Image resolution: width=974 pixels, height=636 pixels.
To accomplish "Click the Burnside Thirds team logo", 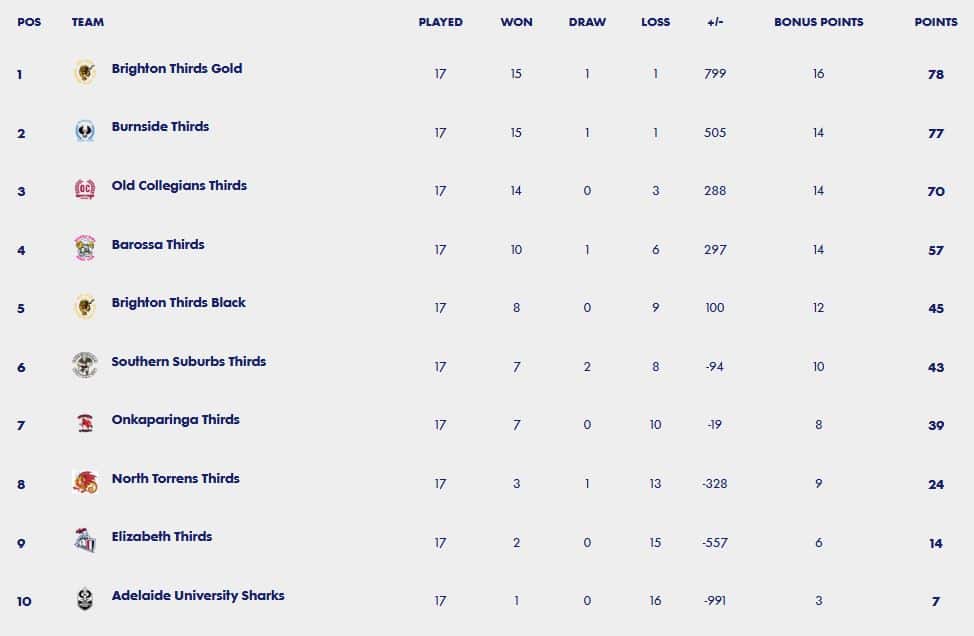I will (x=85, y=131).
